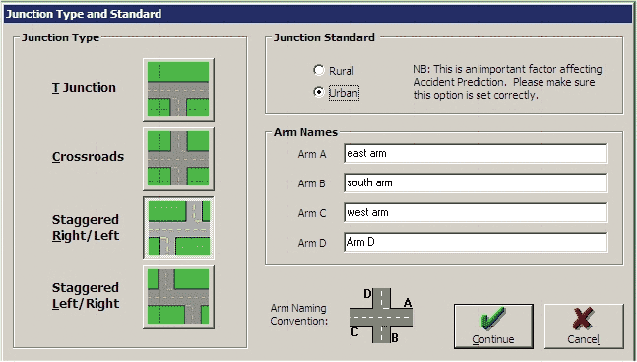The height and width of the screenshot is (362, 637).
Task: Pick the Staggered Right/Left junction icon
Action: 179,228
